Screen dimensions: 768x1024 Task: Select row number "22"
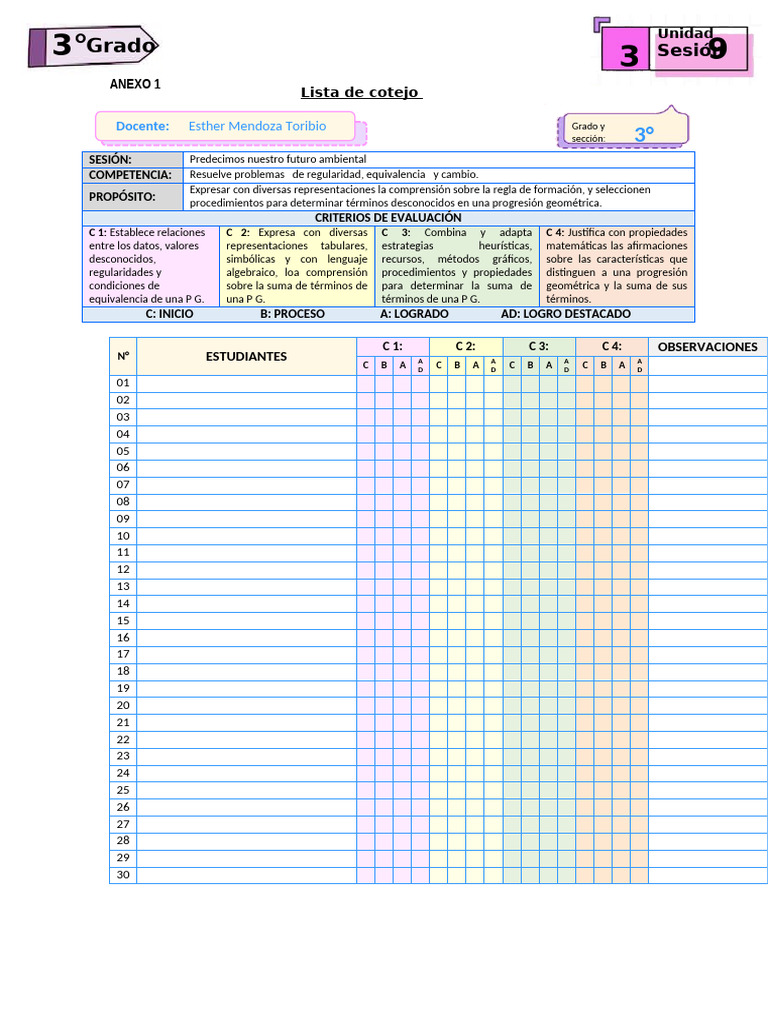pyautogui.click(x=123, y=739)
